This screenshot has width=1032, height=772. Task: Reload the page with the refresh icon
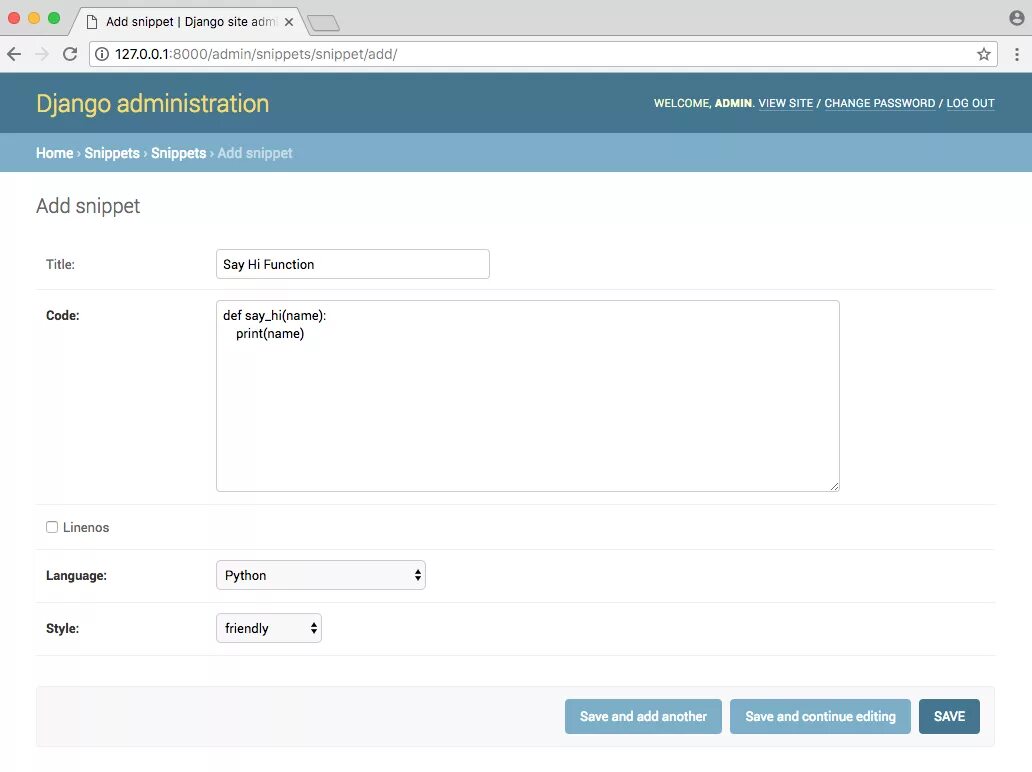click(70, 54)
